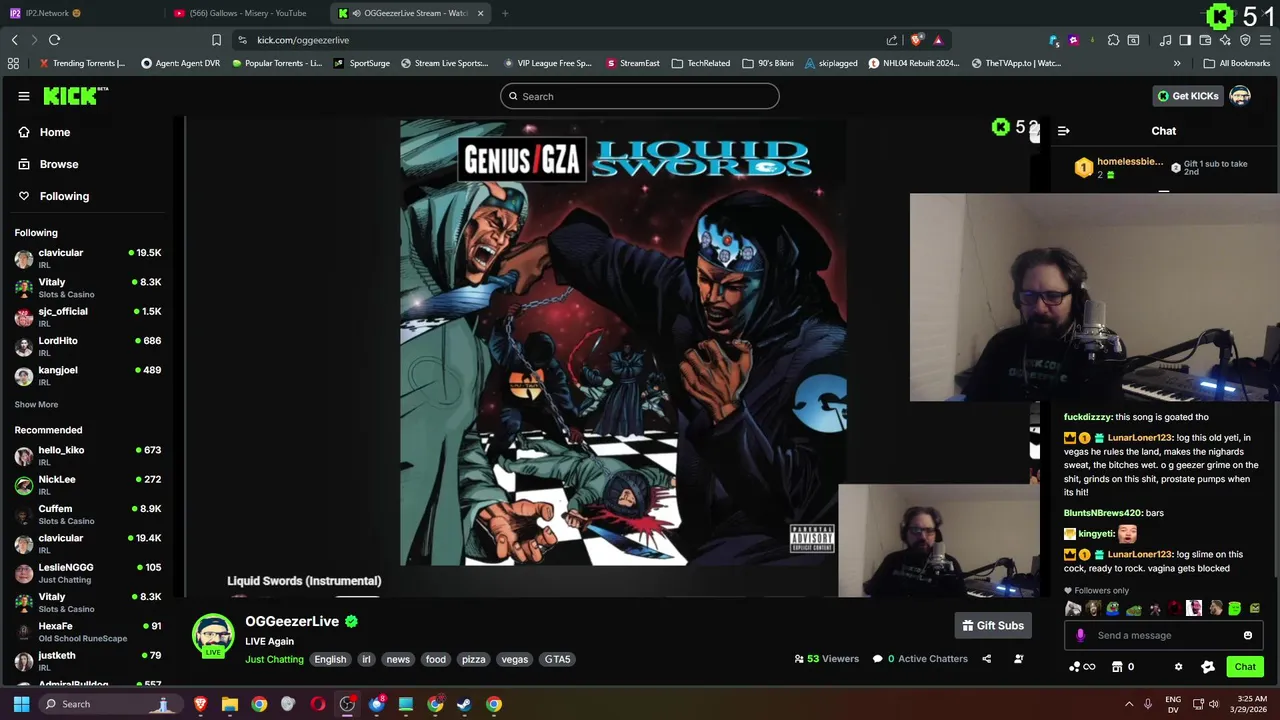Screen dimensions: 1280x720
Task: Expand Show More in Following list
Action: (36, 405)
